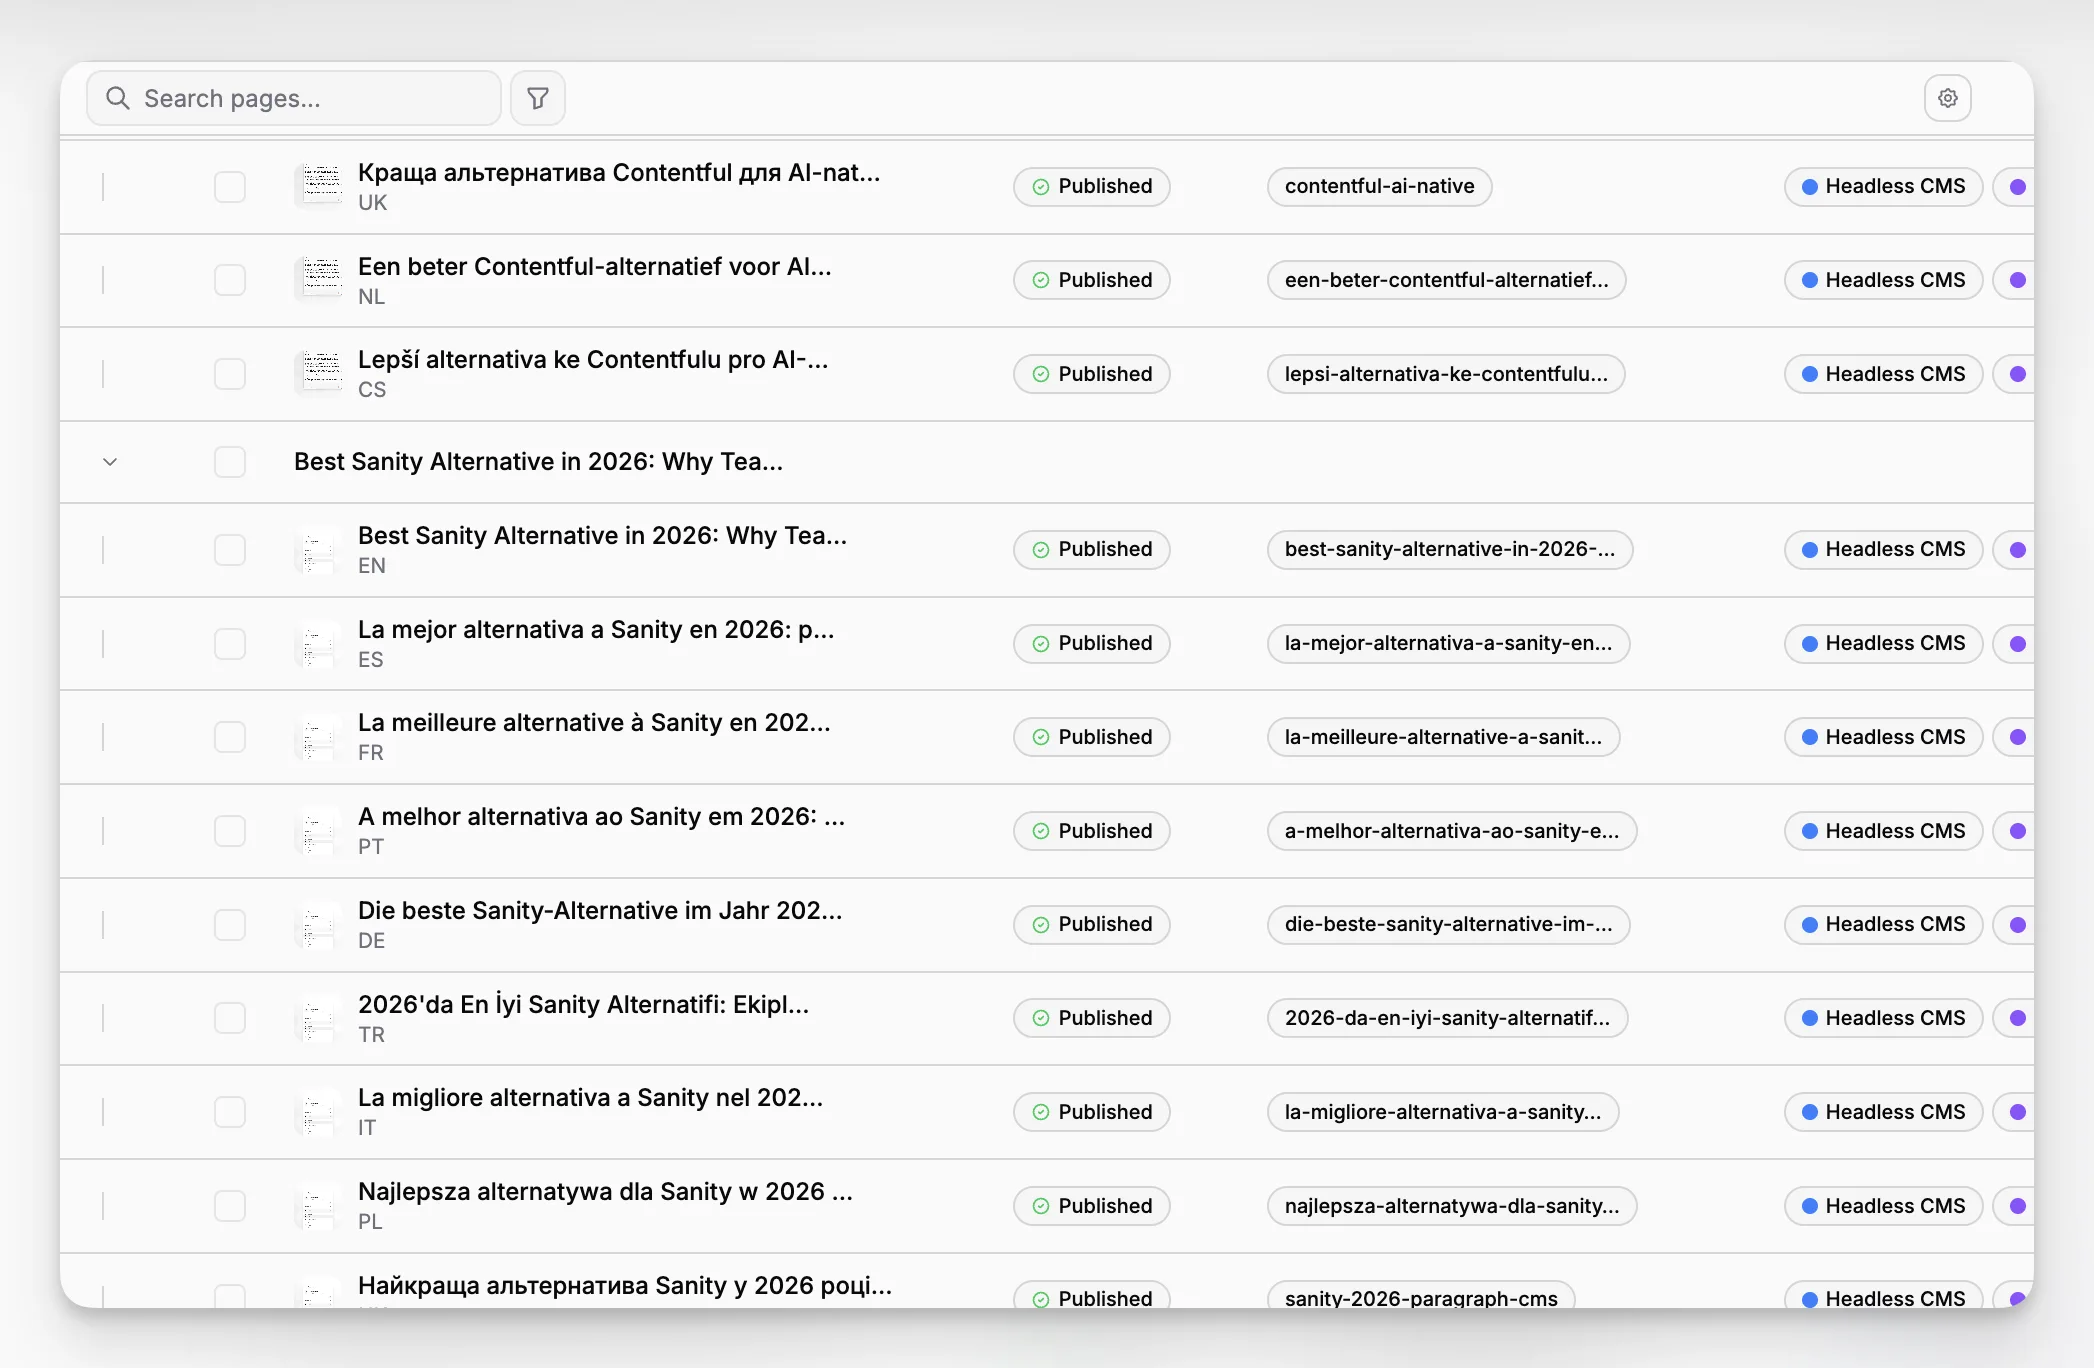The height and width of the screenshot is (1368, 2094).
Task: Open Een beter Contentful-alternatief page title
Action: click(x=595, y=267)
